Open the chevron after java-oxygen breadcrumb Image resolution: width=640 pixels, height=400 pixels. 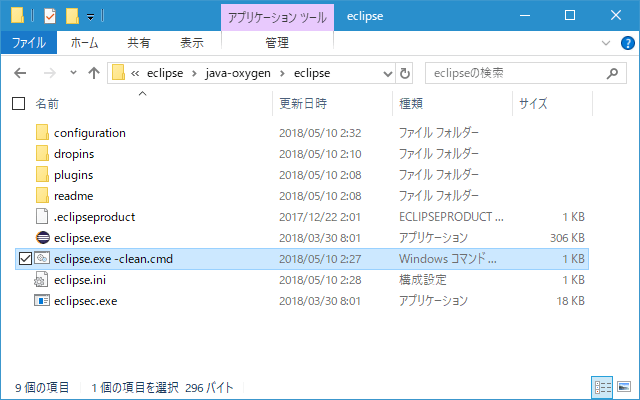click(x=282, y=73)
